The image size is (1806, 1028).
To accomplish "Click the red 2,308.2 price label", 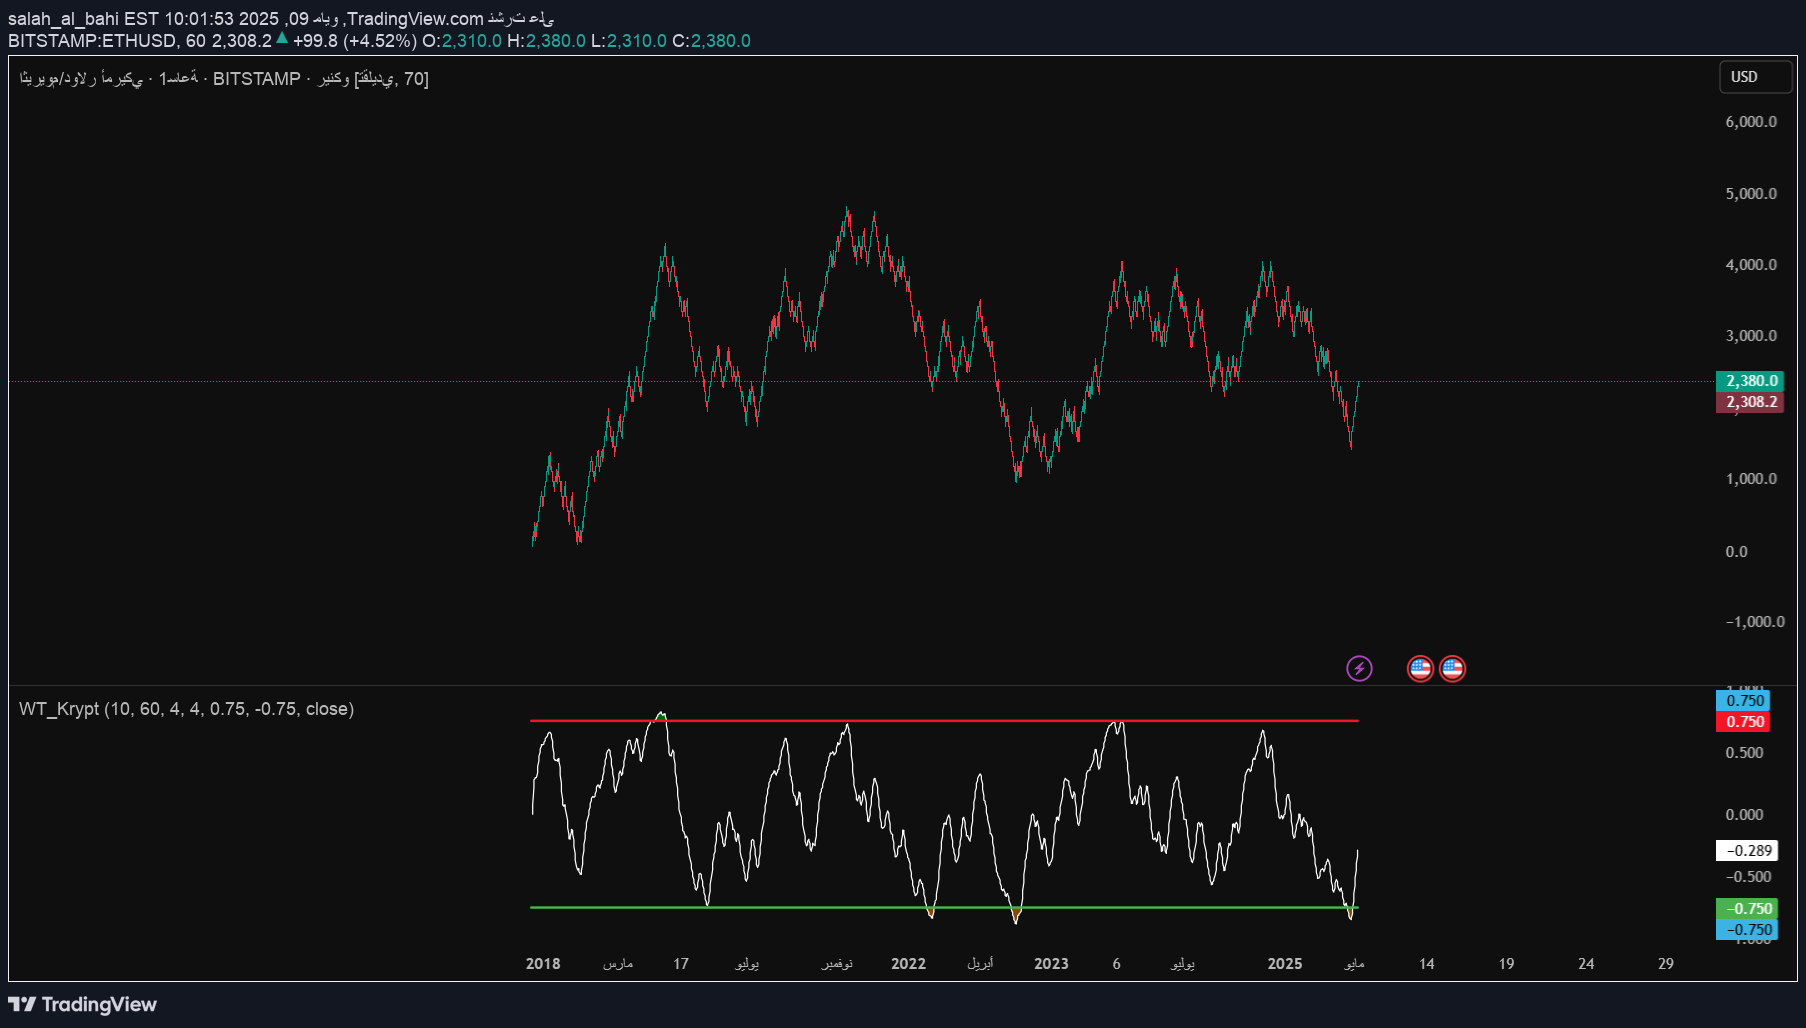I will (1750, 402).
